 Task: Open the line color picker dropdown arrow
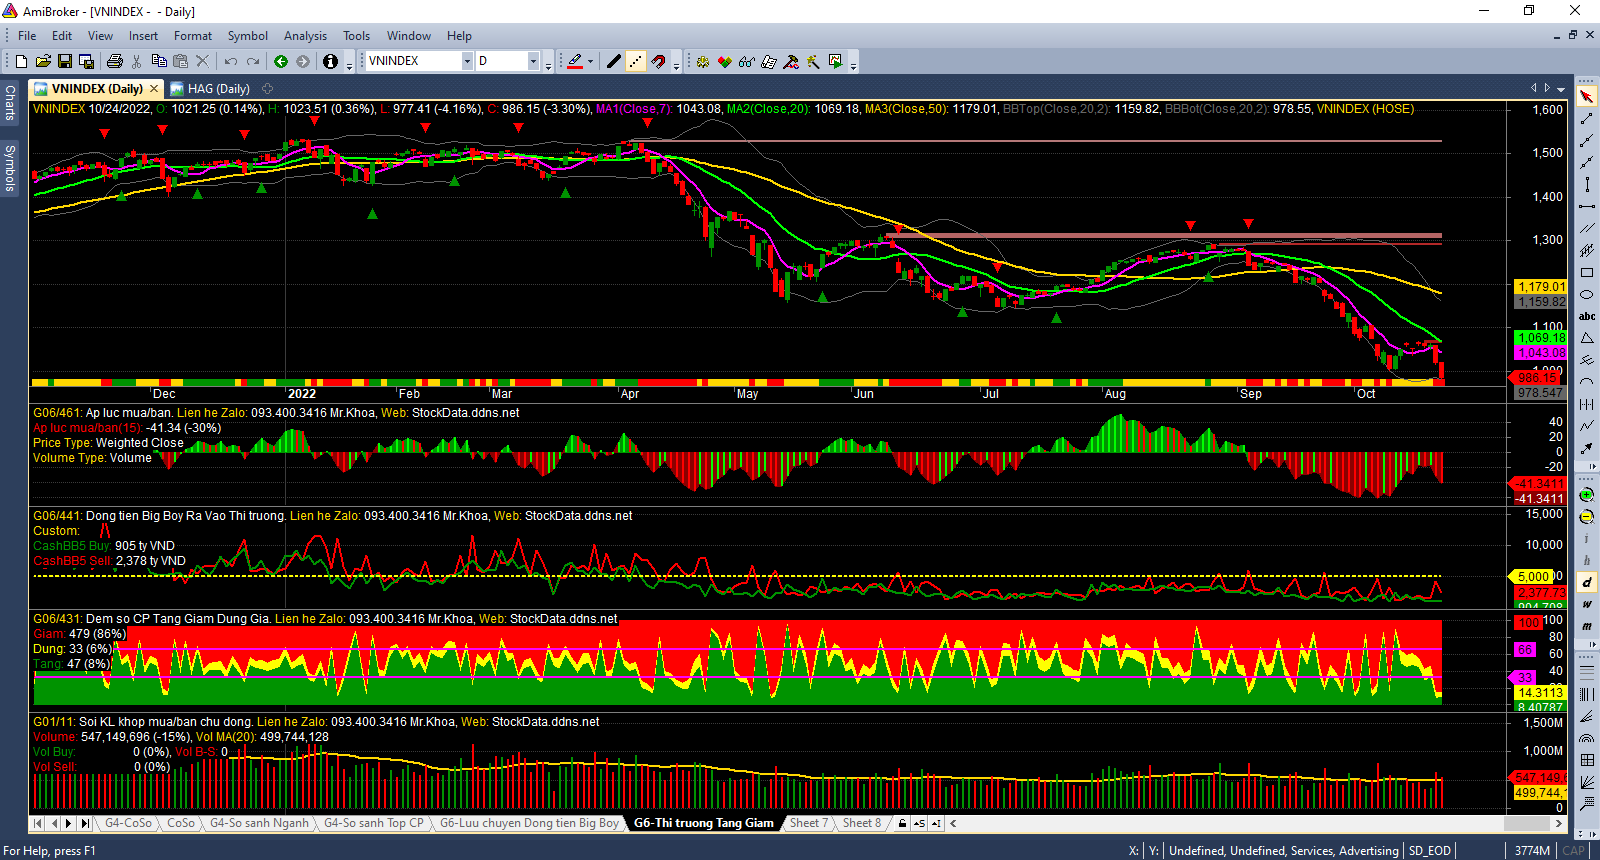point(590,61)
